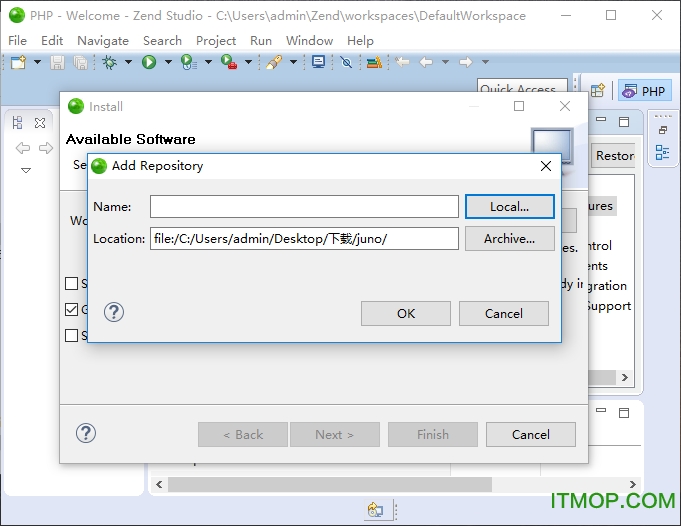Open the Project menu
Screen dimensions: 681x526
(x=216, y=40)
